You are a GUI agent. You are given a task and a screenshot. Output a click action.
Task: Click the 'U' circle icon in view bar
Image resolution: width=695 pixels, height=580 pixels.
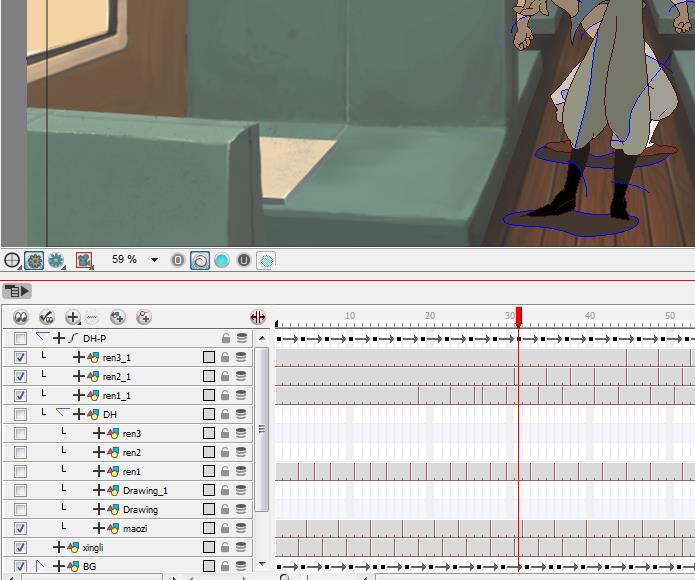click(x=244, y=260)
